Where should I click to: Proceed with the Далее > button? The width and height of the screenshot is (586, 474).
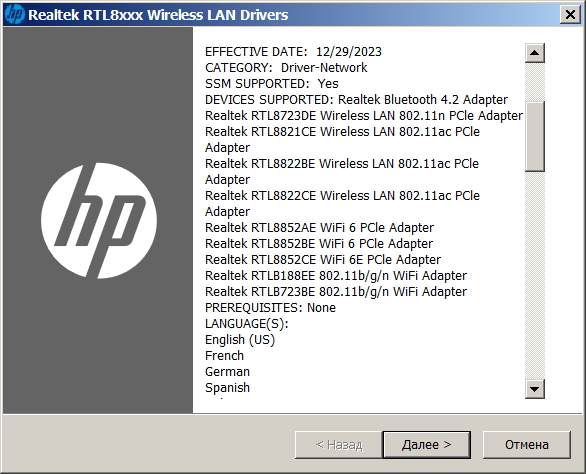coord(426,444)
